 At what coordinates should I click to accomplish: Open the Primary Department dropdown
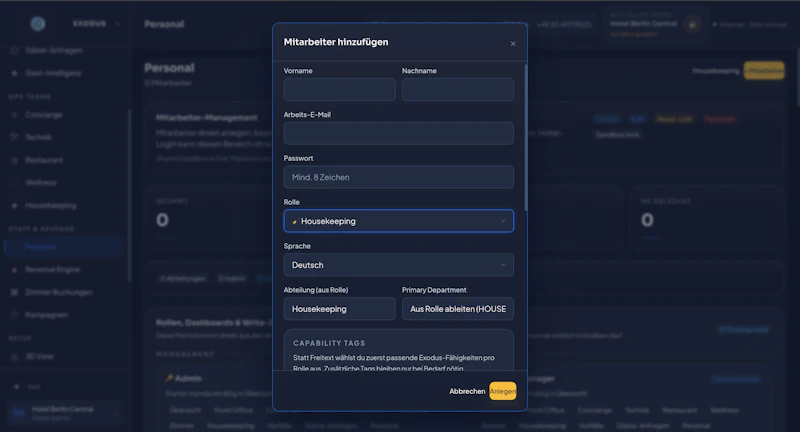[458, 309]
